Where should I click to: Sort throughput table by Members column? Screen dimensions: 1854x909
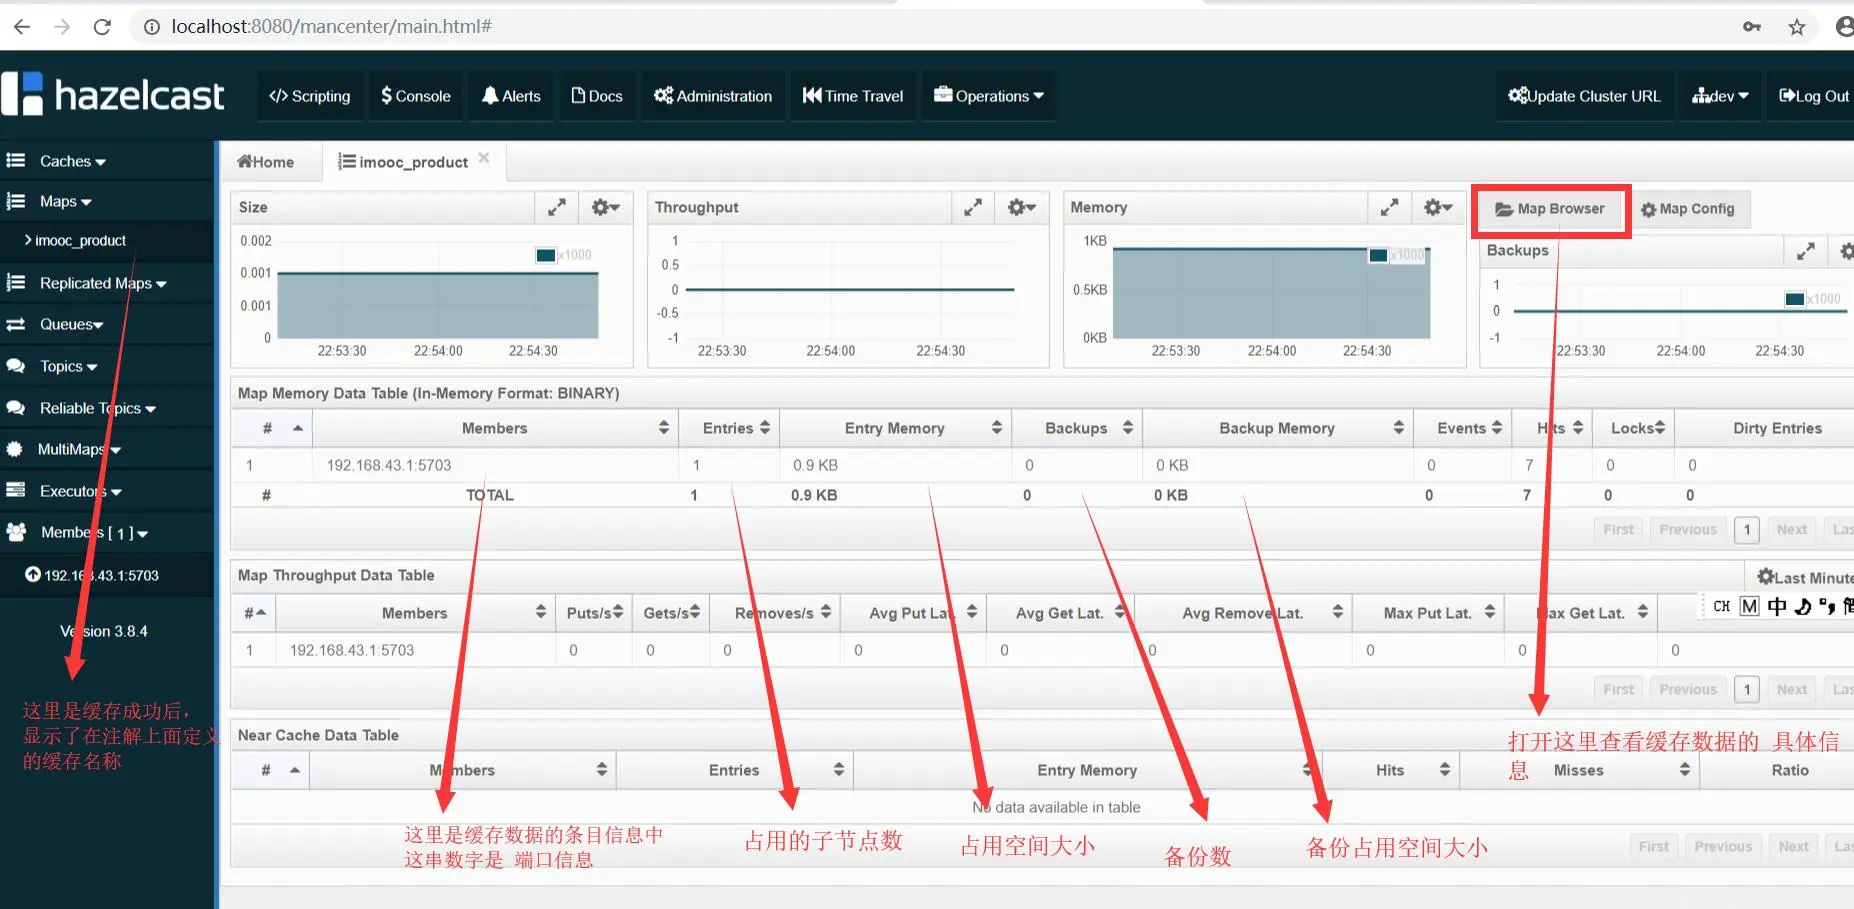[x=415, y=613]
